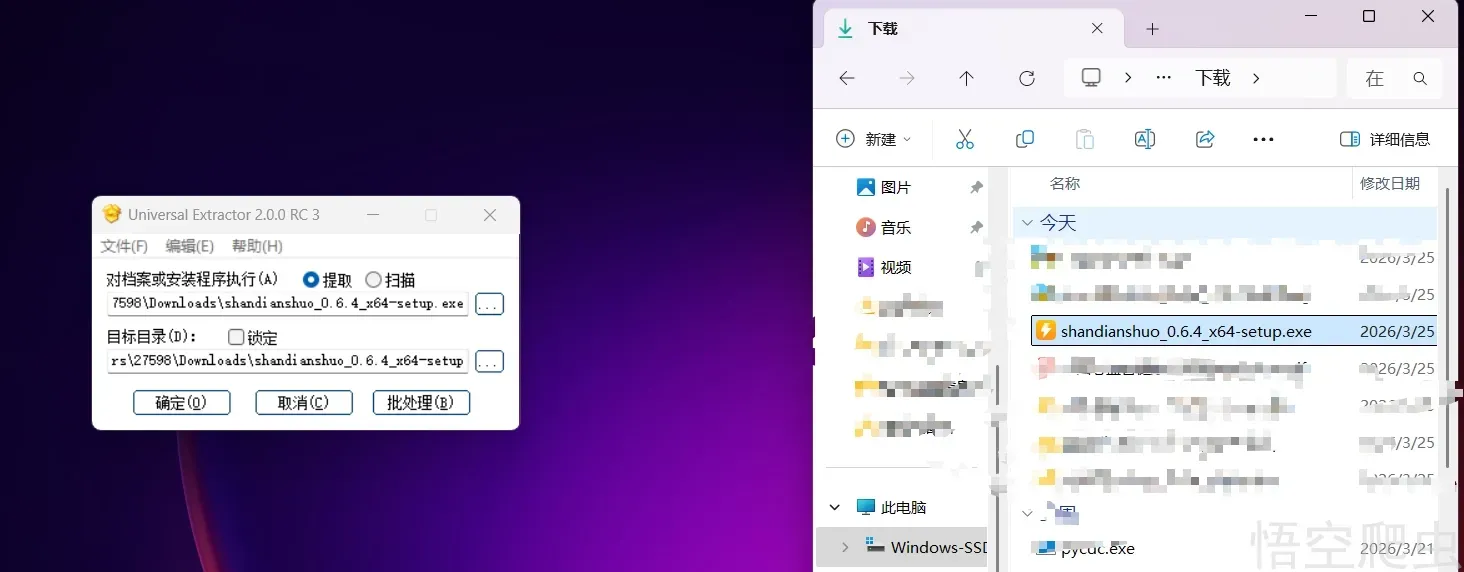
Task: Select the 扫描 (Scan) radio button
Action: (x=373, y=280)
